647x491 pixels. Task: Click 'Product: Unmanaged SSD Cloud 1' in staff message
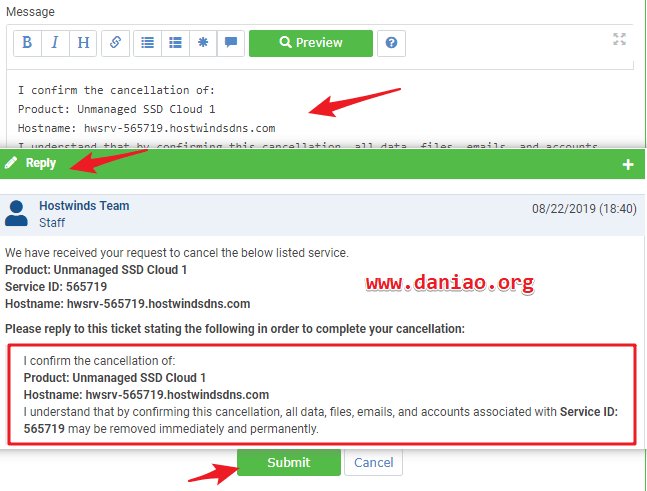[x=96, y=270]
